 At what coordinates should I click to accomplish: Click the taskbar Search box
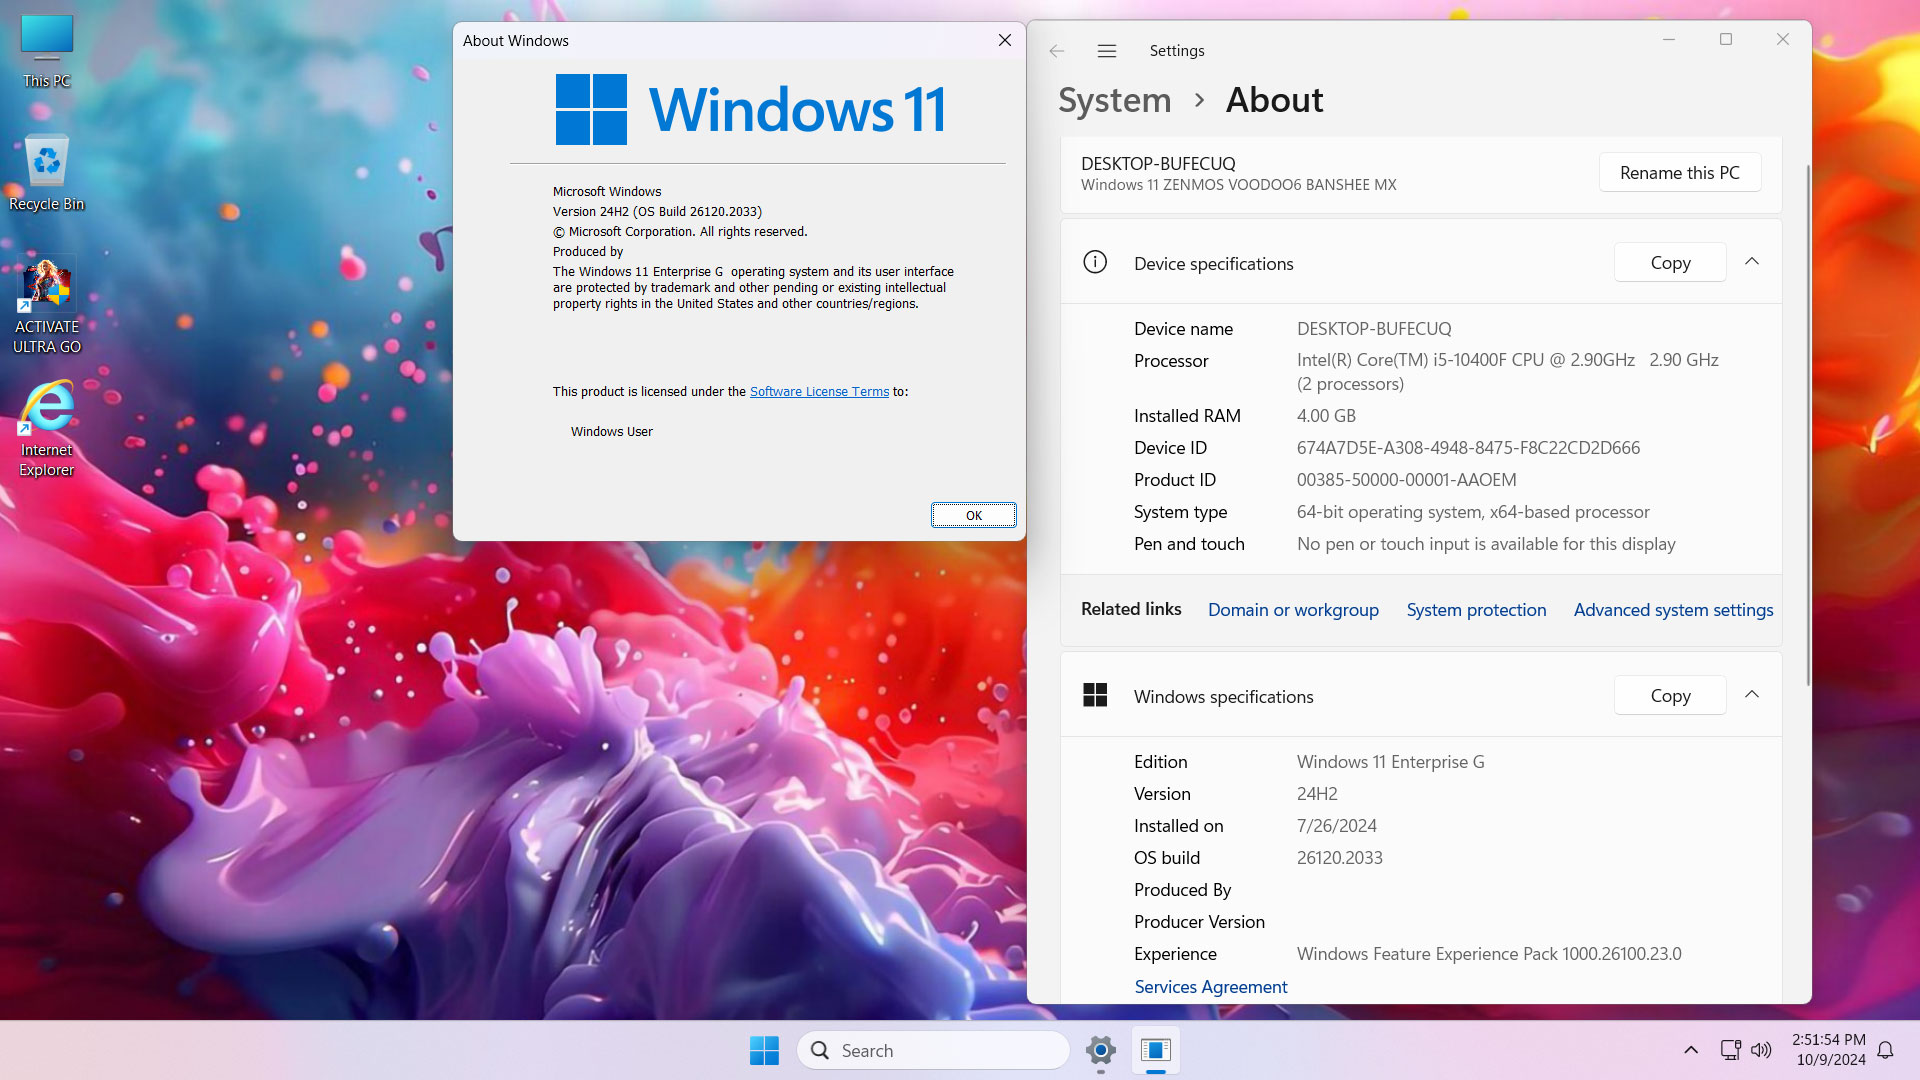[x=933, y=1050]
